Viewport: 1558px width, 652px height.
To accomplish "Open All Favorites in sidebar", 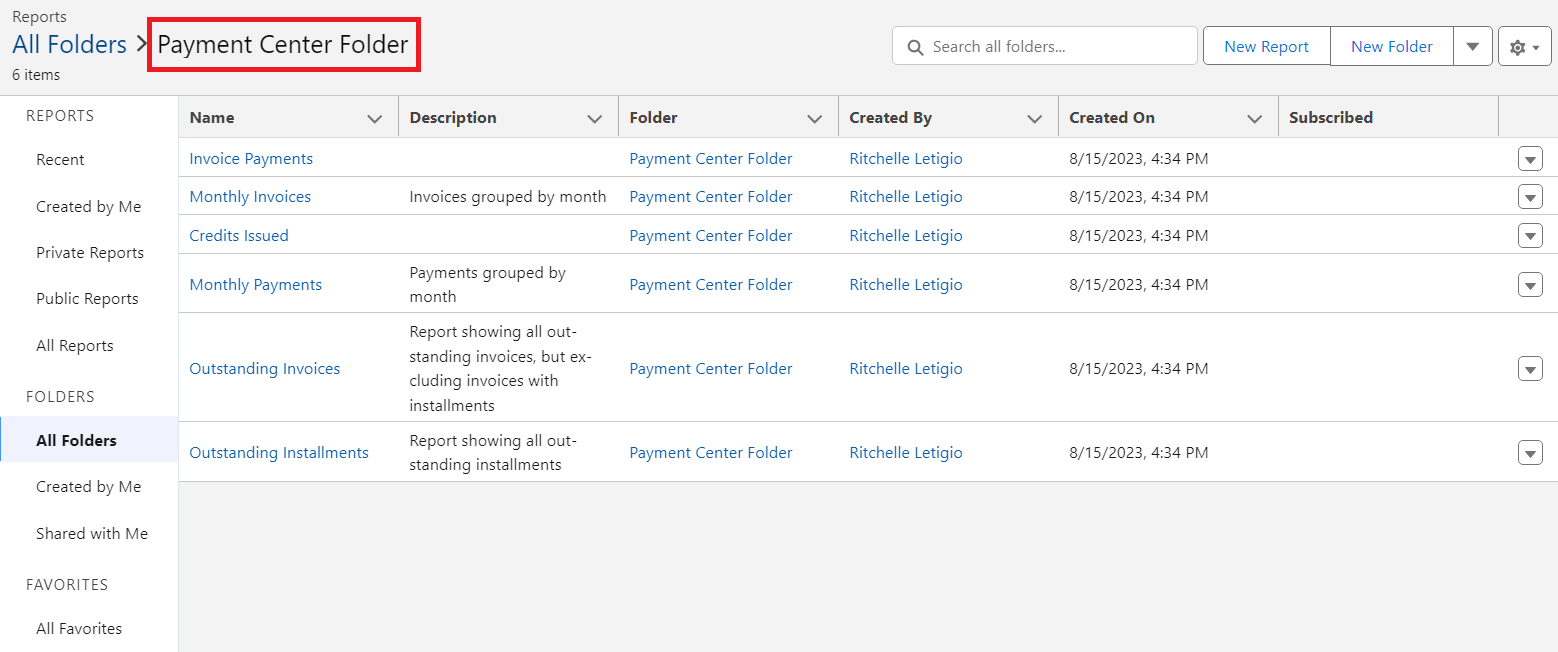I will coord(79,629).
